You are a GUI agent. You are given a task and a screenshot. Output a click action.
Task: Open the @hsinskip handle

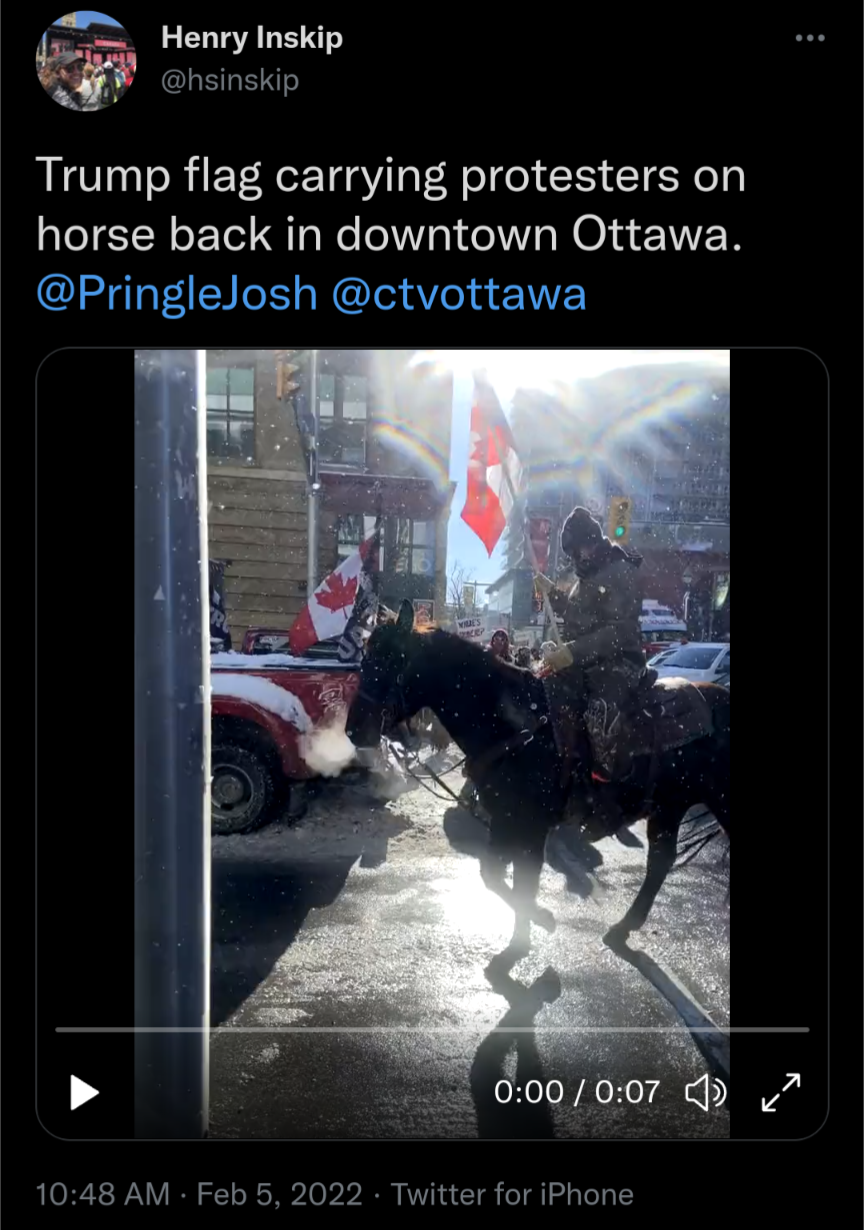[x=230, y=80]
